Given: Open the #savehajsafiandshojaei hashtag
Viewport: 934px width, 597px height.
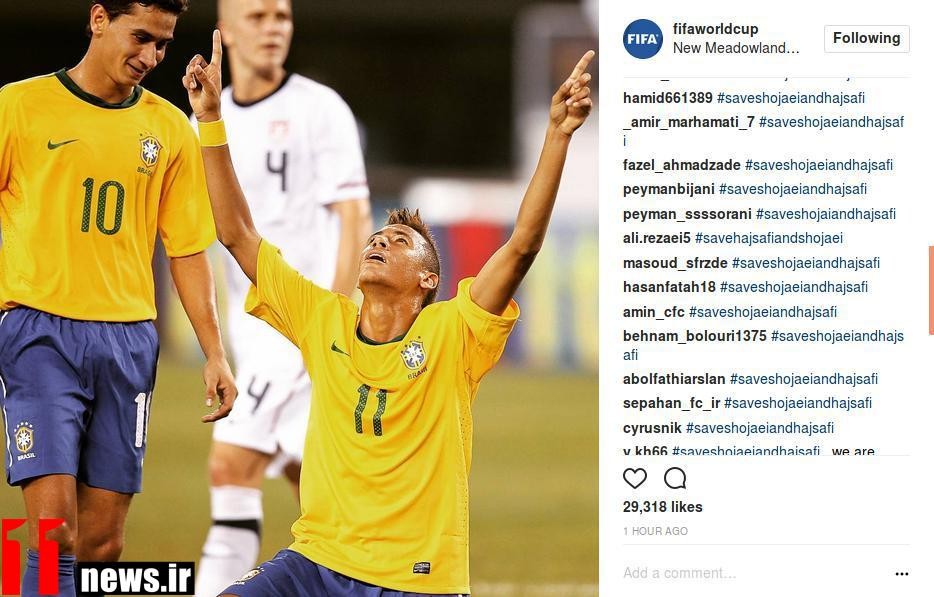Looking at the screenshot, I should [769, 238].
